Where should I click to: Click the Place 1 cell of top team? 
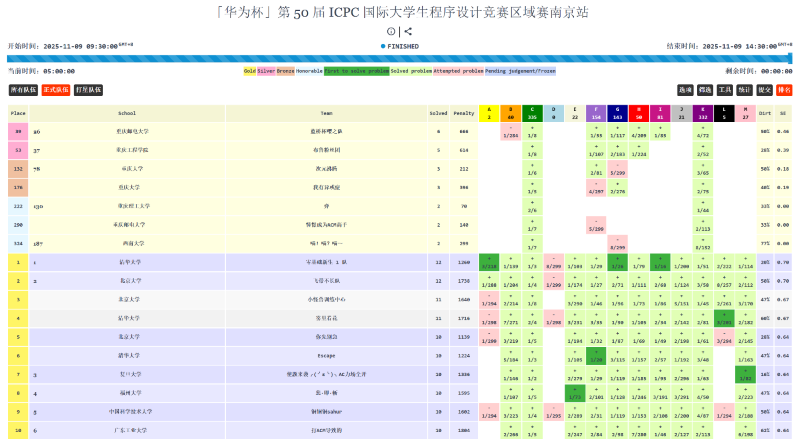(x=18, y=263)
